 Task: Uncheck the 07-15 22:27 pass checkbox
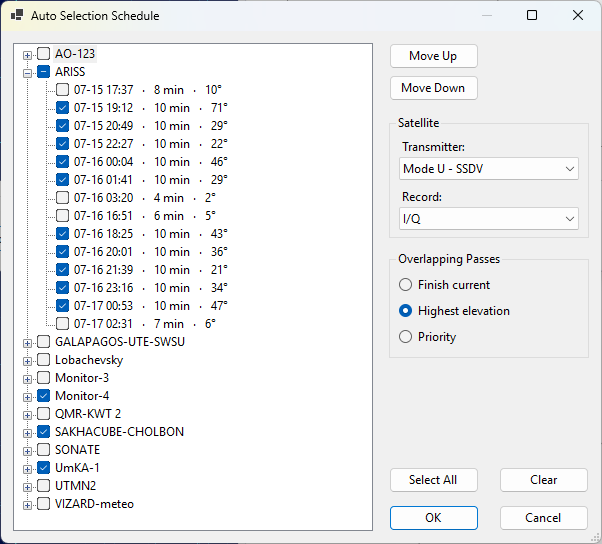pyautogui.click(x=63, y=144)
